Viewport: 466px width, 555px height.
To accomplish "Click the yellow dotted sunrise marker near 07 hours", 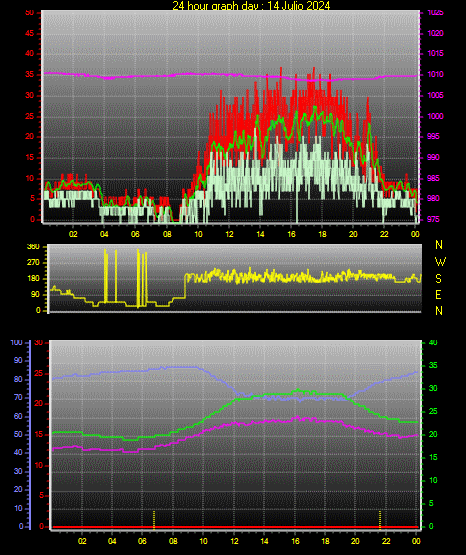I will (x=154, y=520).
